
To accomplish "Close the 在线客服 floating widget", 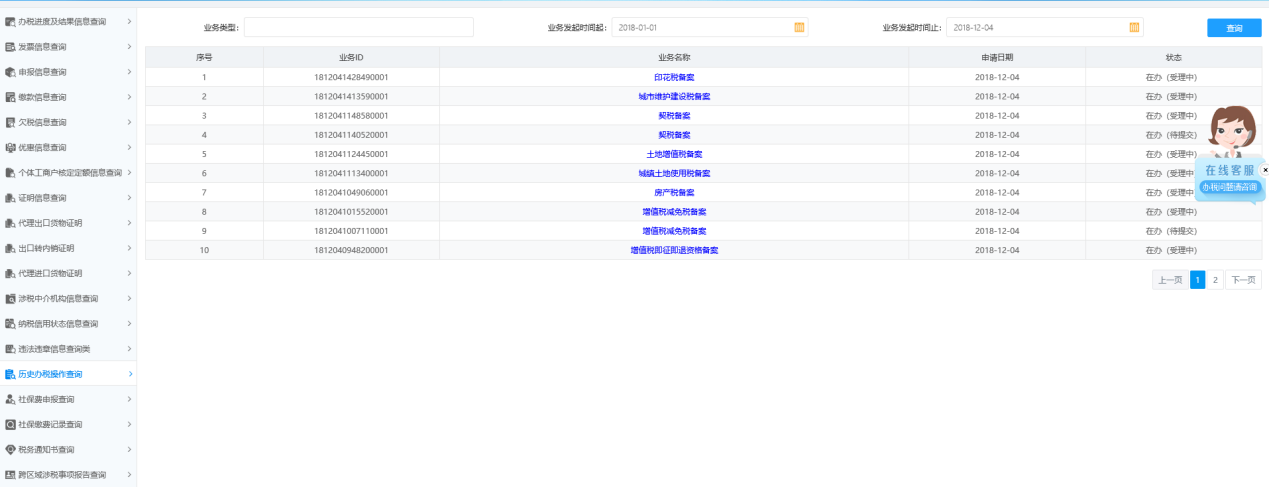I will coord(1265,170).
